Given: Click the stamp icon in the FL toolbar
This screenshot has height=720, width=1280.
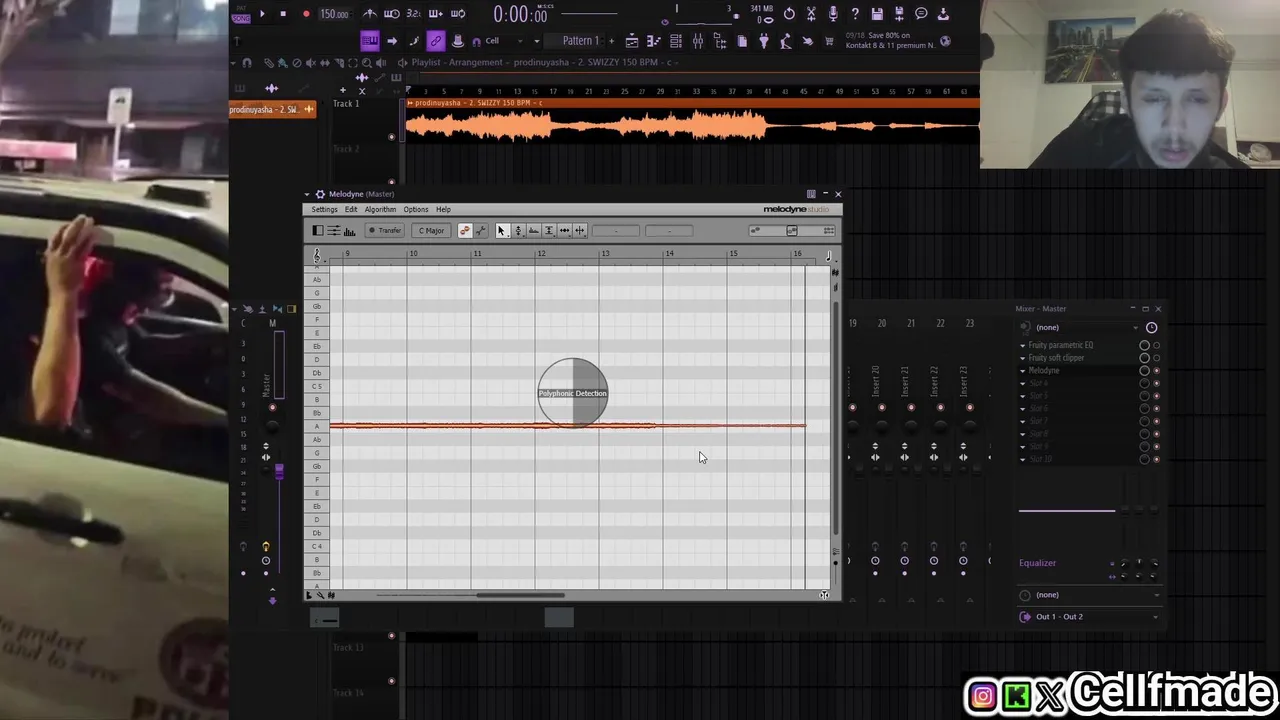Looking at the screenshot, I should (x=457, y=41).
